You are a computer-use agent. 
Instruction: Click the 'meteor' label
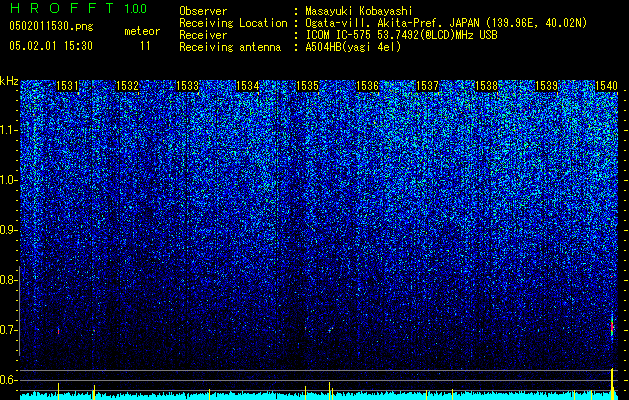142,31
